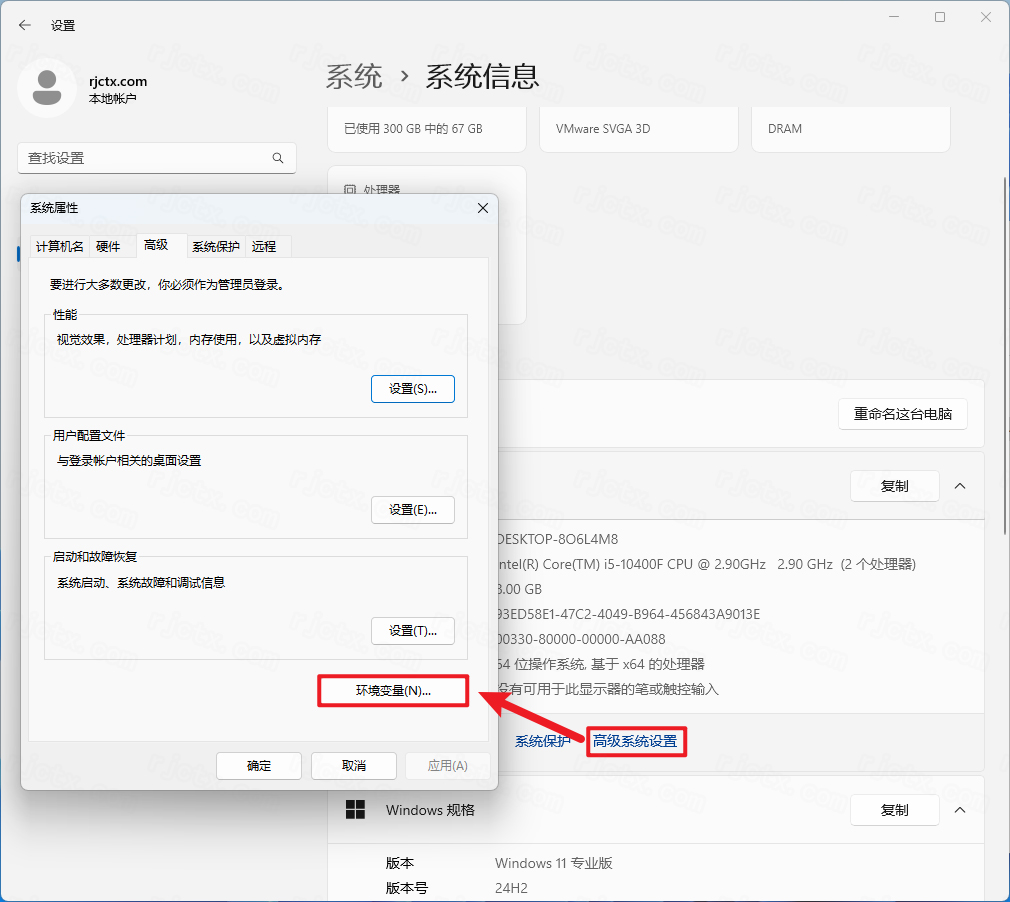Open the 系统保护 link in Settings
1010x902 pixels.
coord(542,742)
